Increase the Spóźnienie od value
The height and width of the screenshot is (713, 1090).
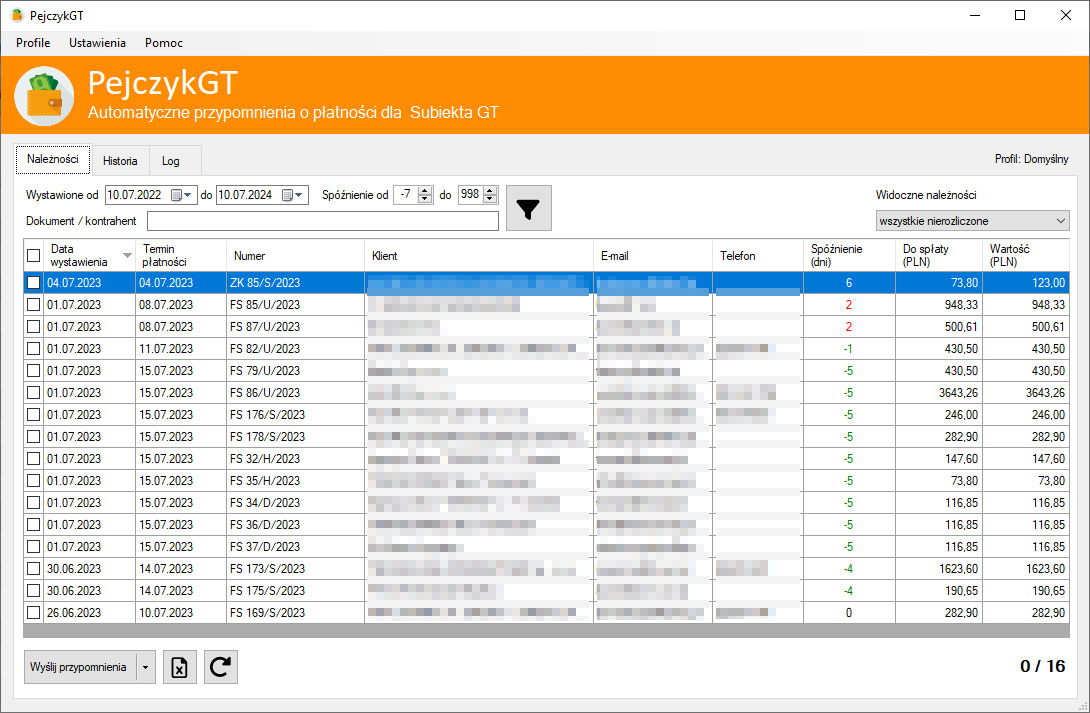pyautogui.click(x=425, y=191)
